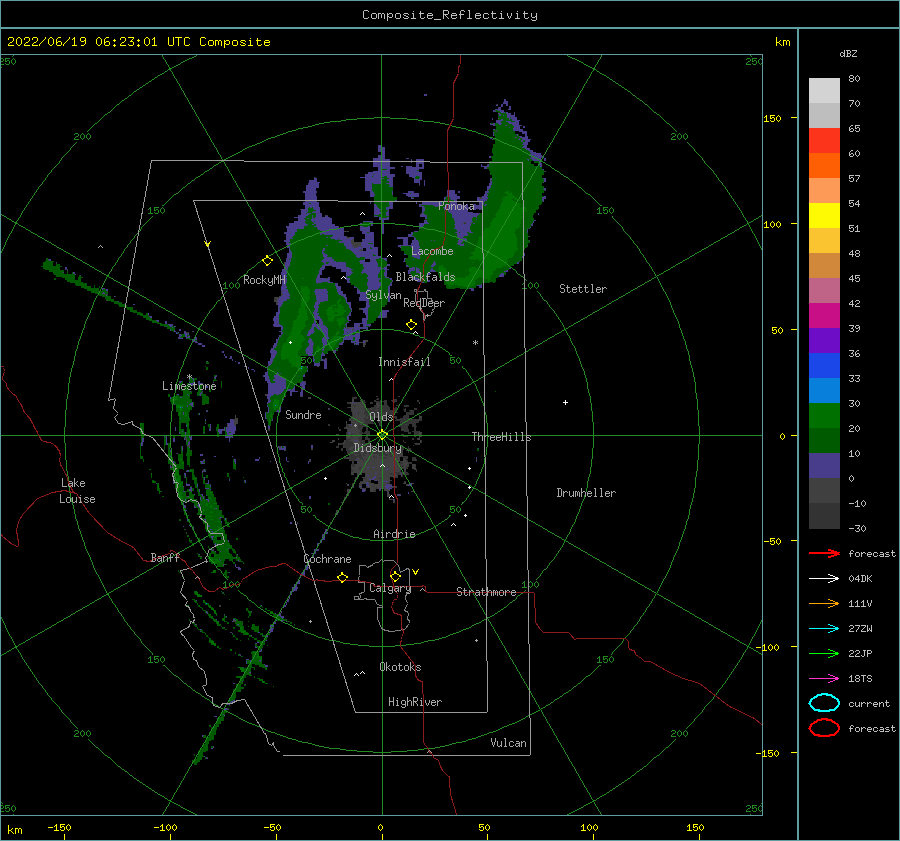Click the Sylvan label

point(383,295)
